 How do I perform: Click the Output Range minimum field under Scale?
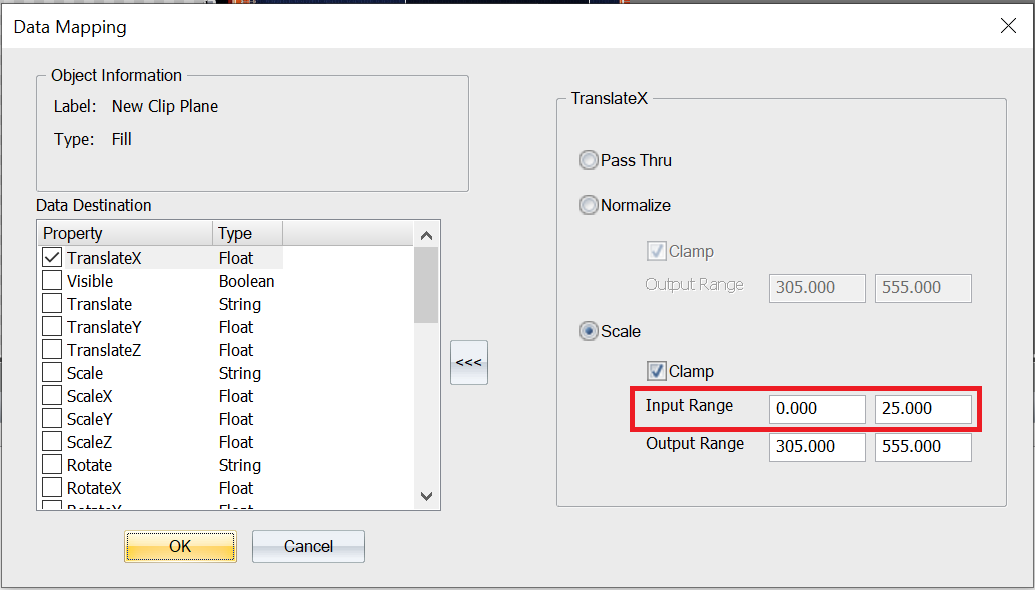[x=817, y=447]
